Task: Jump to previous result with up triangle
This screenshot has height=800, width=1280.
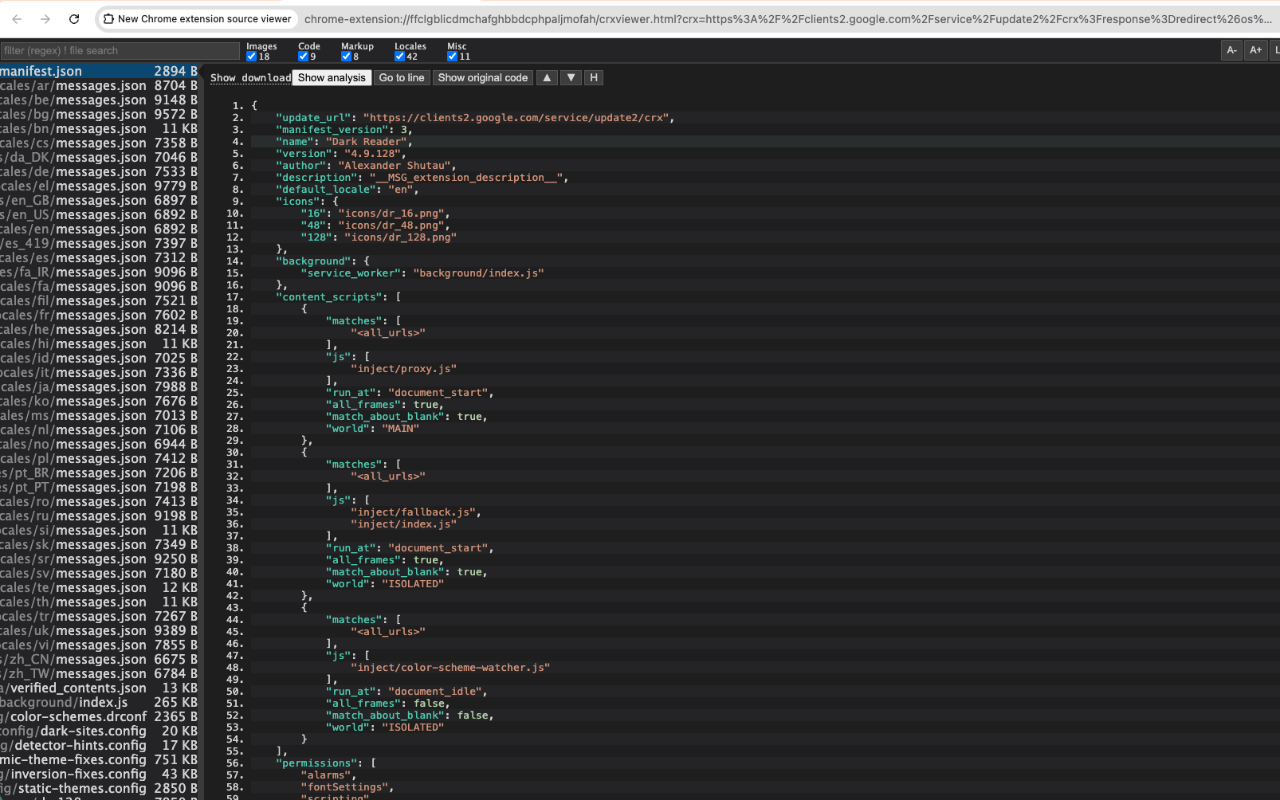Action: click(547, 78)
